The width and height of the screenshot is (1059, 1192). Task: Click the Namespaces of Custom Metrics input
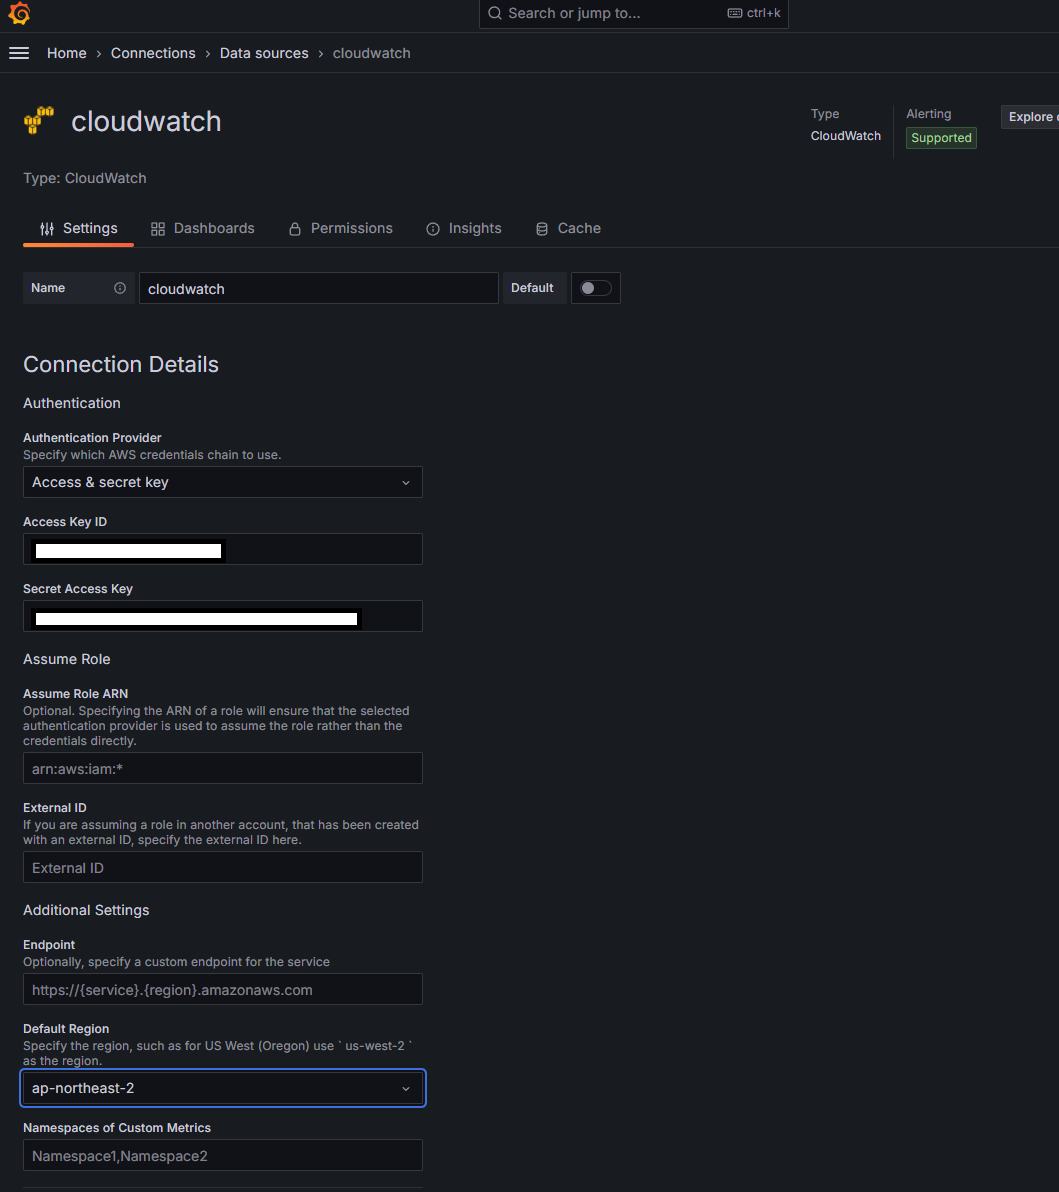click(223, 1155)
